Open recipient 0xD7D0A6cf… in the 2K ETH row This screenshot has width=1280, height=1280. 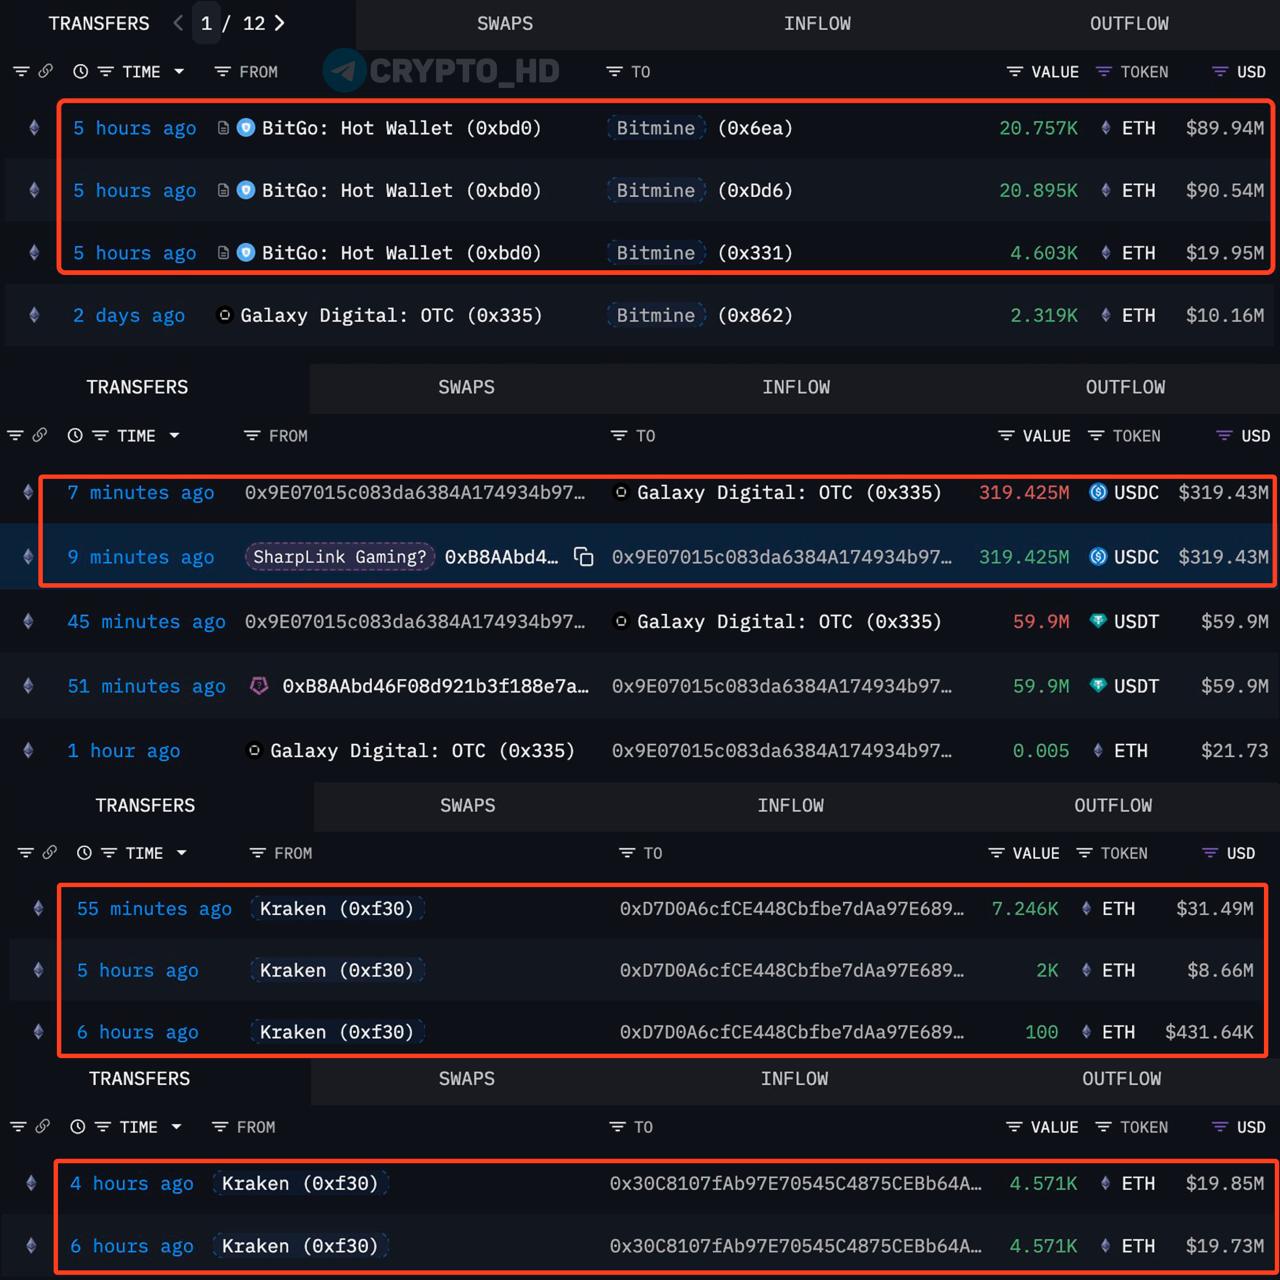pyautogui.click(x=791, y=970)
